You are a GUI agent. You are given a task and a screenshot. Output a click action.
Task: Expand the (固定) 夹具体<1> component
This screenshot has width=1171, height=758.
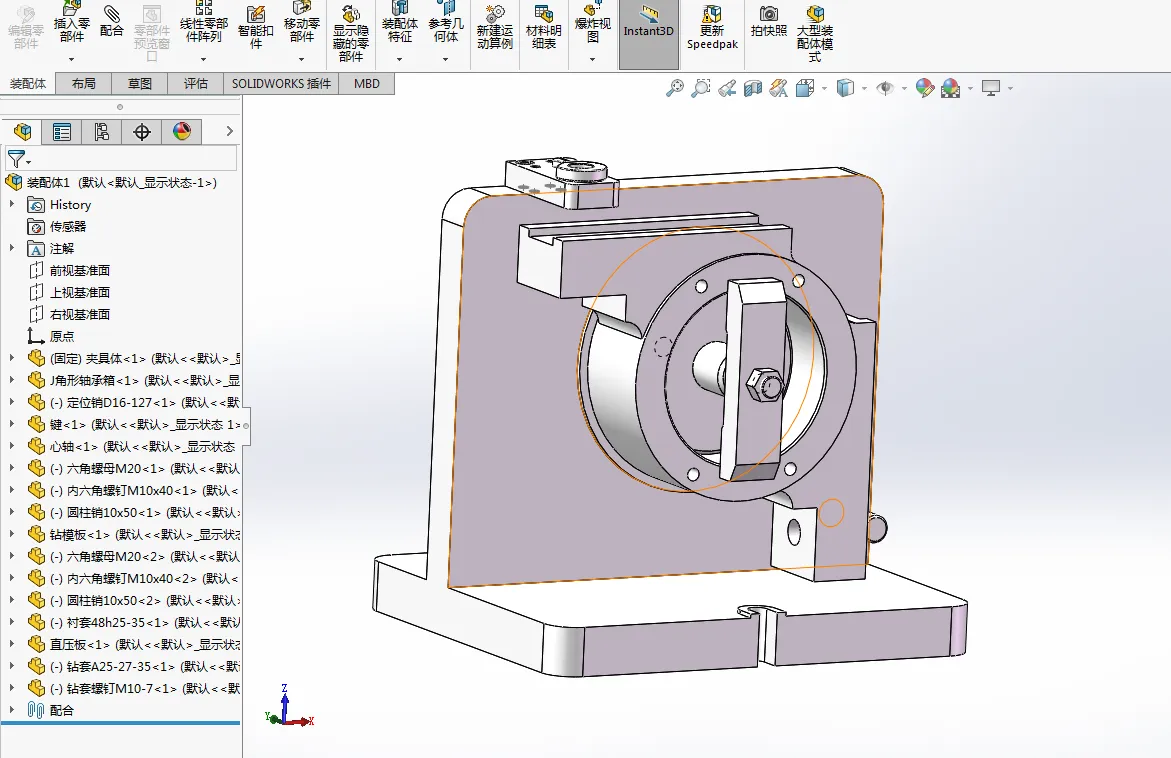point(11,358)
